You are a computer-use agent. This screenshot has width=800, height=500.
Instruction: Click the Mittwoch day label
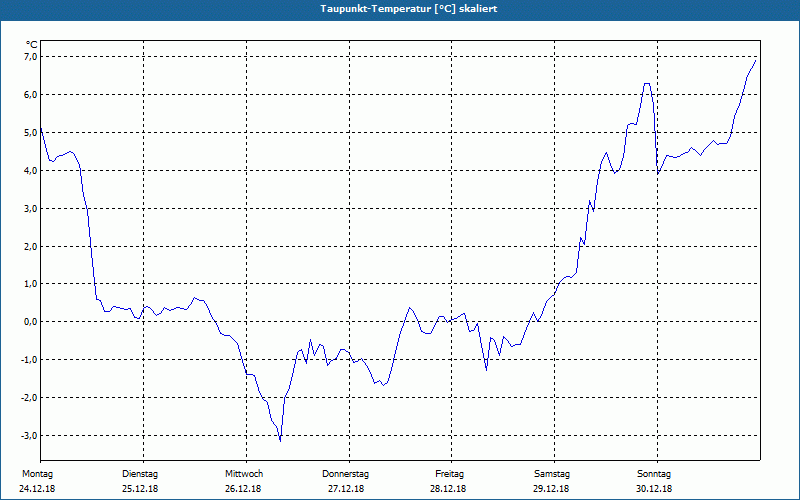(244, 474)
